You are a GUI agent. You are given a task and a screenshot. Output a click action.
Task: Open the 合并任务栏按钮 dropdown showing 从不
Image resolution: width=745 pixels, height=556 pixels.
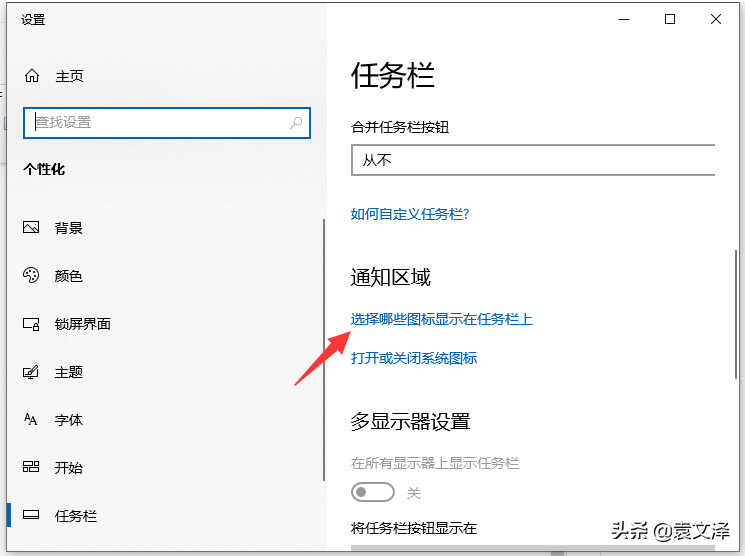click(533, 160)
